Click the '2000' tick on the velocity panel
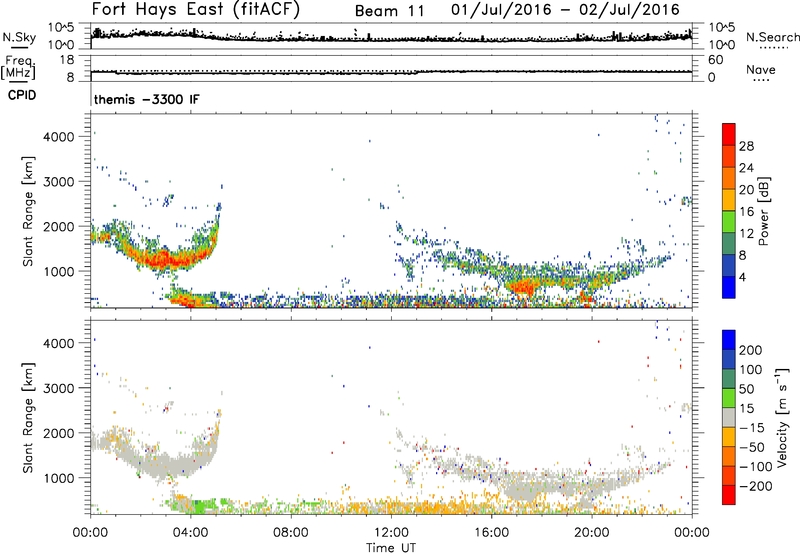 (x=59, y=433)
